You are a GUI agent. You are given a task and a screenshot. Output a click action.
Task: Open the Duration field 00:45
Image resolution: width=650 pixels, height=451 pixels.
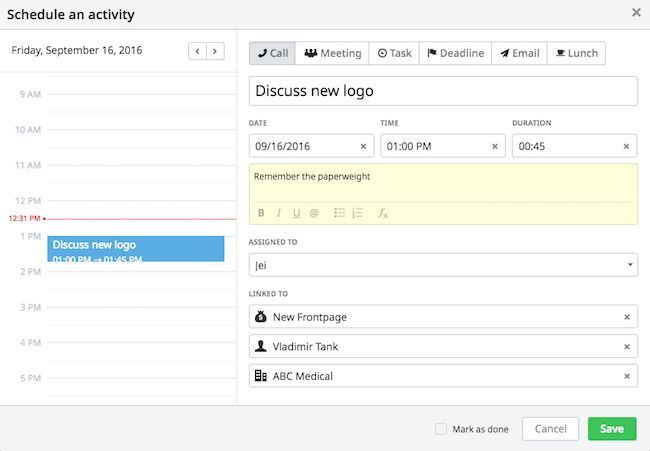pos(574,146)
